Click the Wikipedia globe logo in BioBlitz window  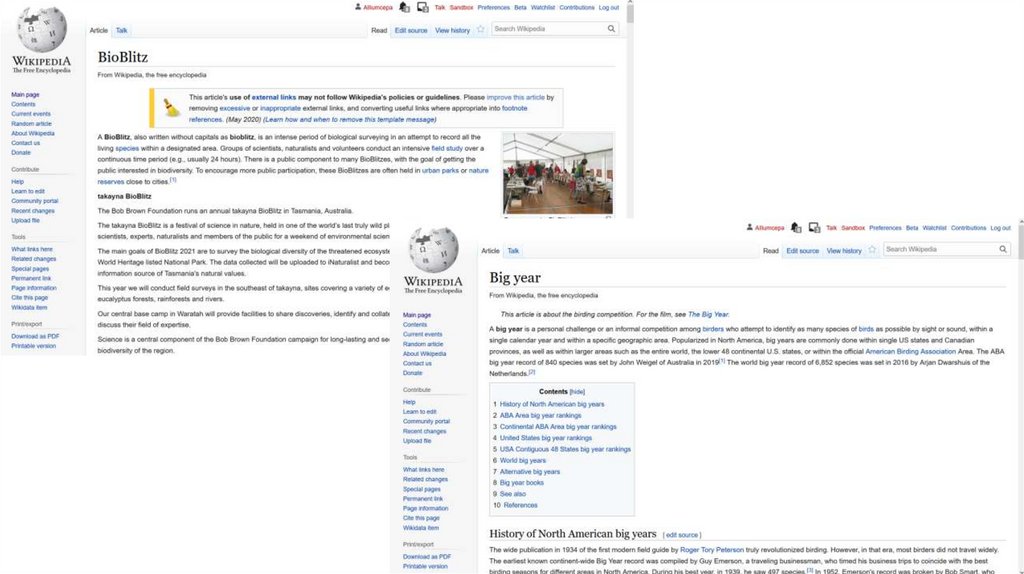pyautogui.click(x=41, y=29)
